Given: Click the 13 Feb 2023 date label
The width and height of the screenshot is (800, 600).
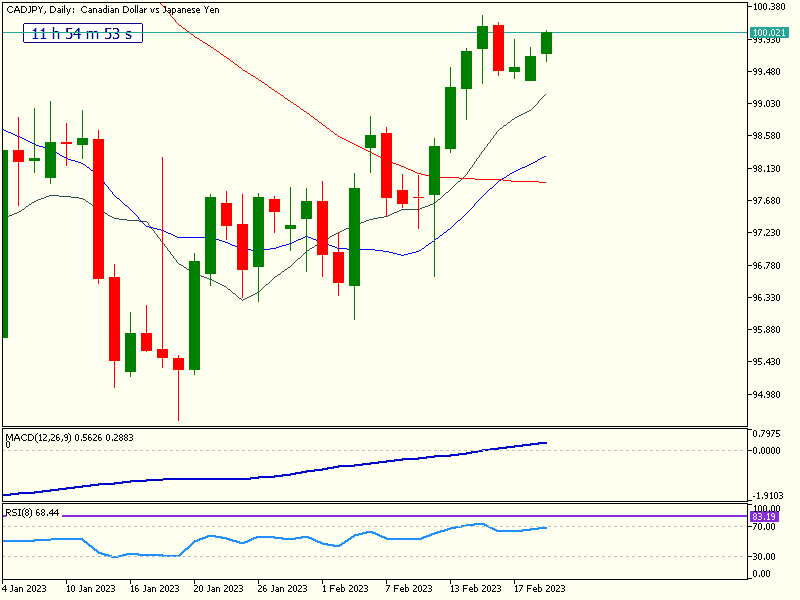Looking at the screenshot, I should pyautogui.click(x=476, y=588).
